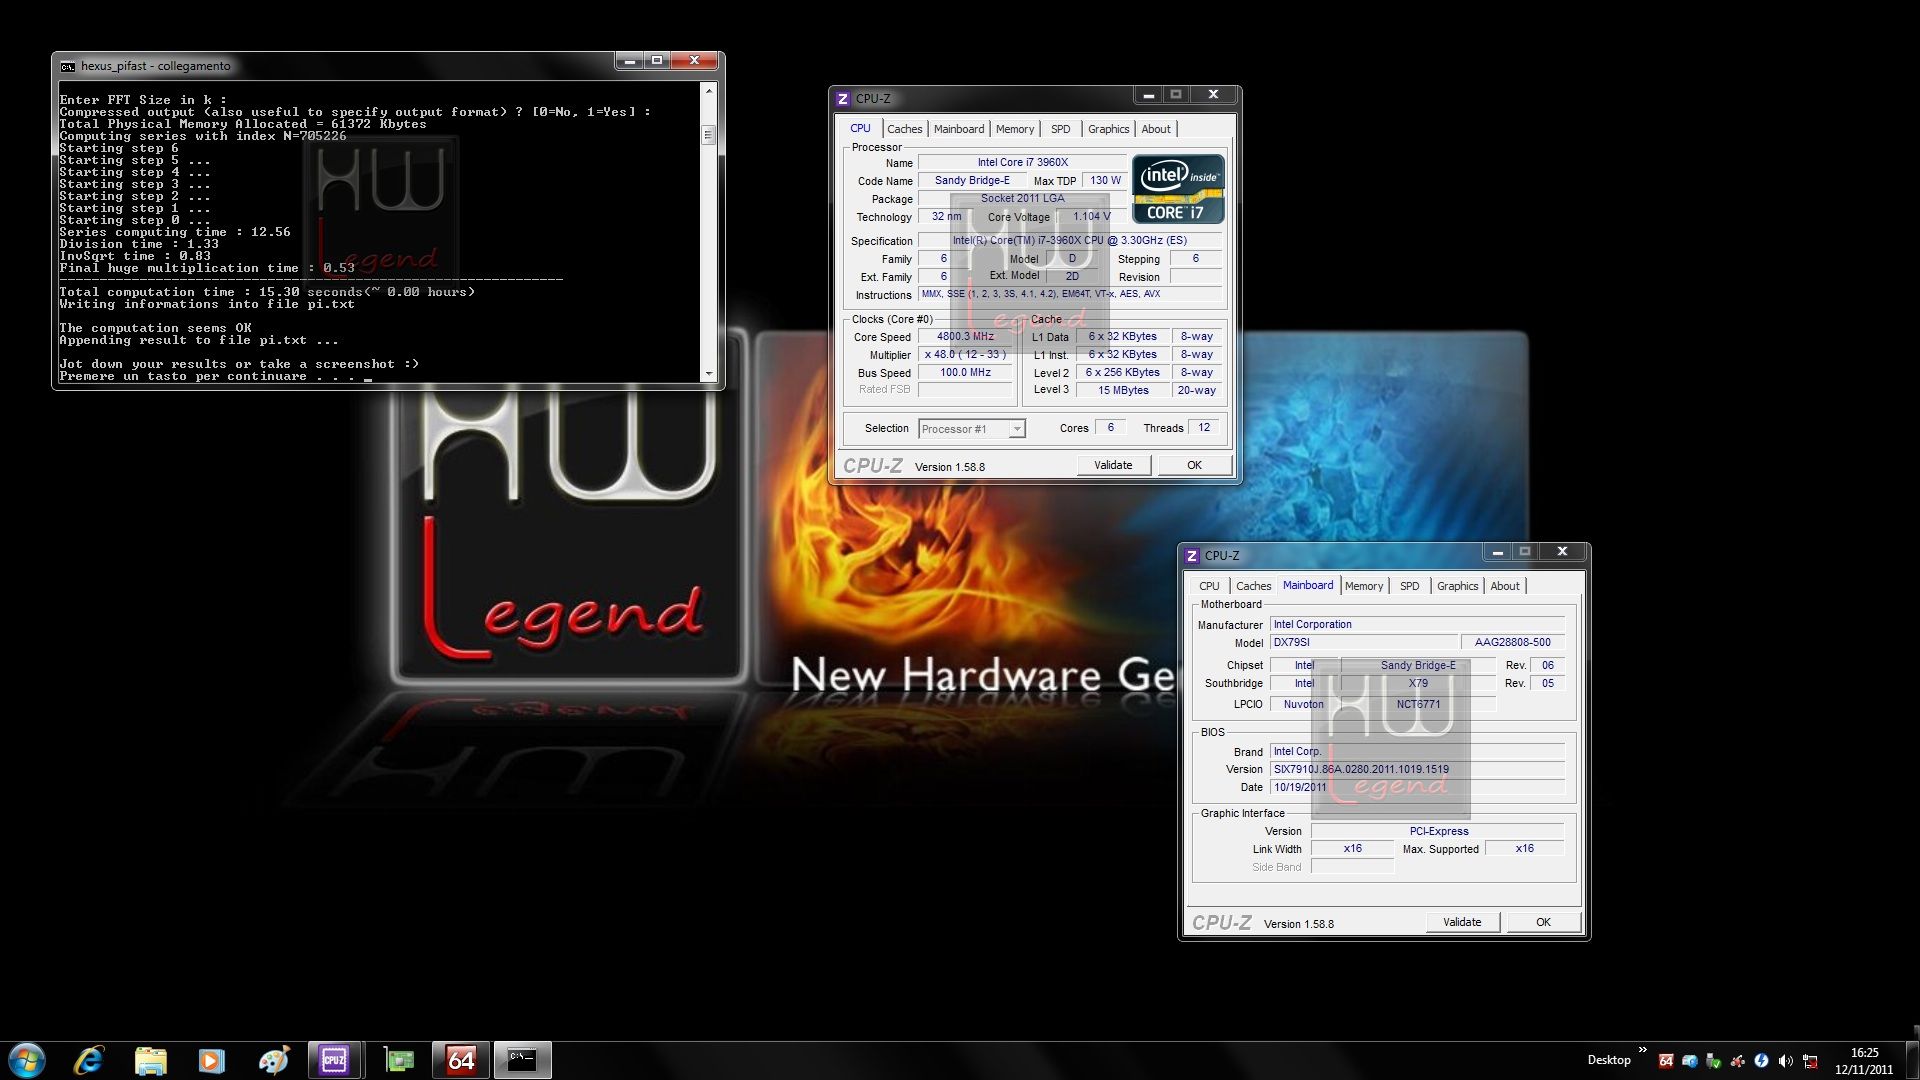Click the console scrollbar thumb
Viewport: 1920px width, 1080px height.
tap(709, 135)
